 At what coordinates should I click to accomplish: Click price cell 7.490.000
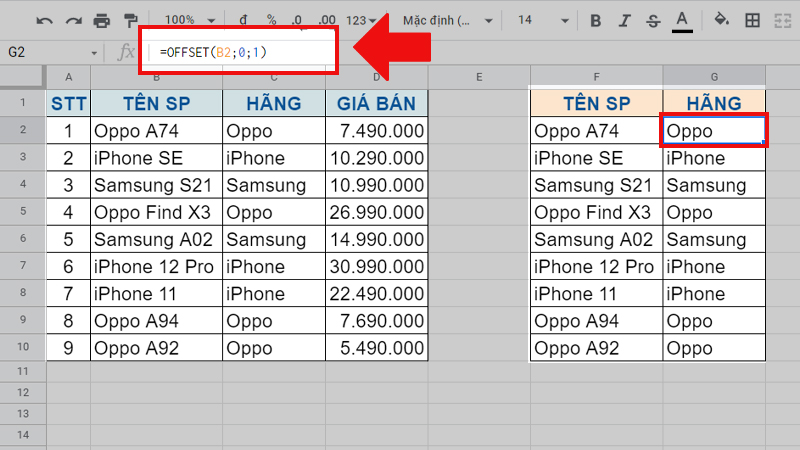[x=377, y=131]
